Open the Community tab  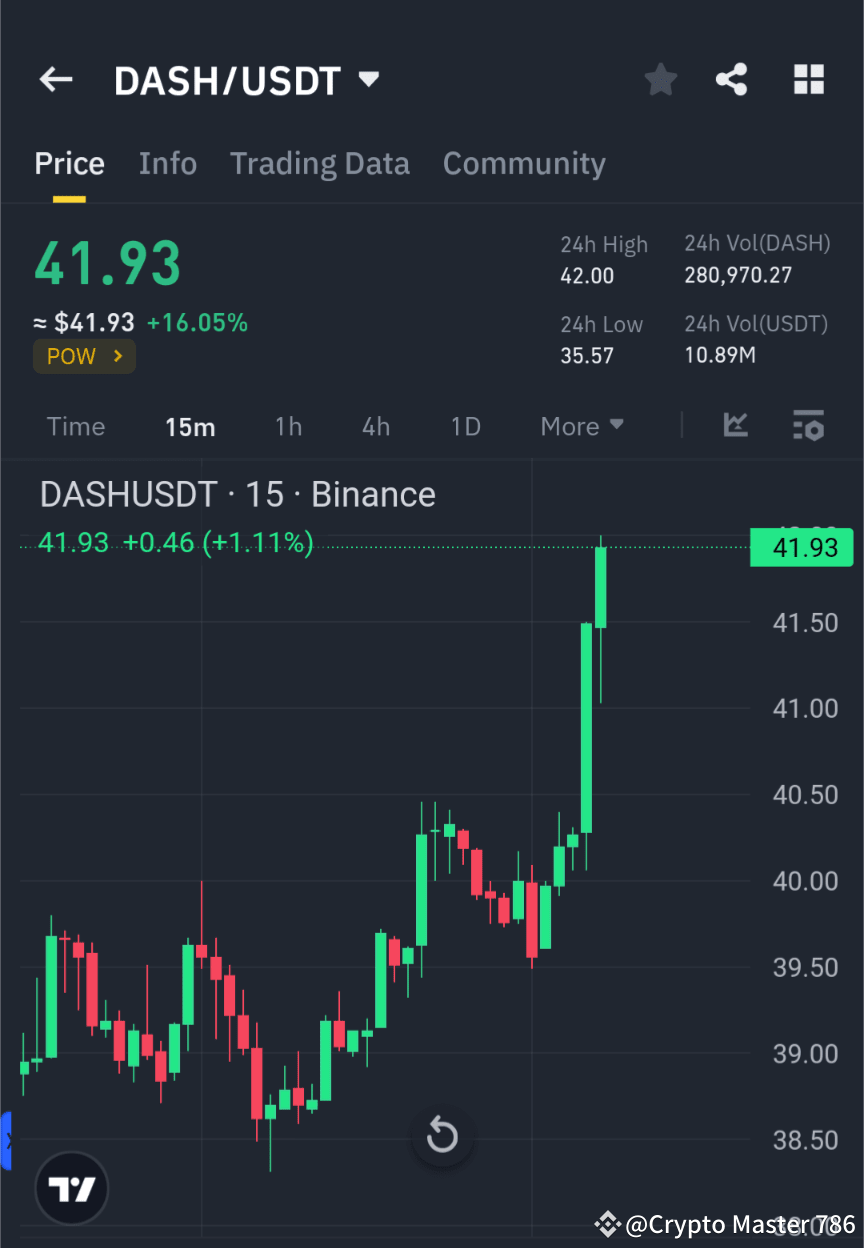click(x=524, y=163)
